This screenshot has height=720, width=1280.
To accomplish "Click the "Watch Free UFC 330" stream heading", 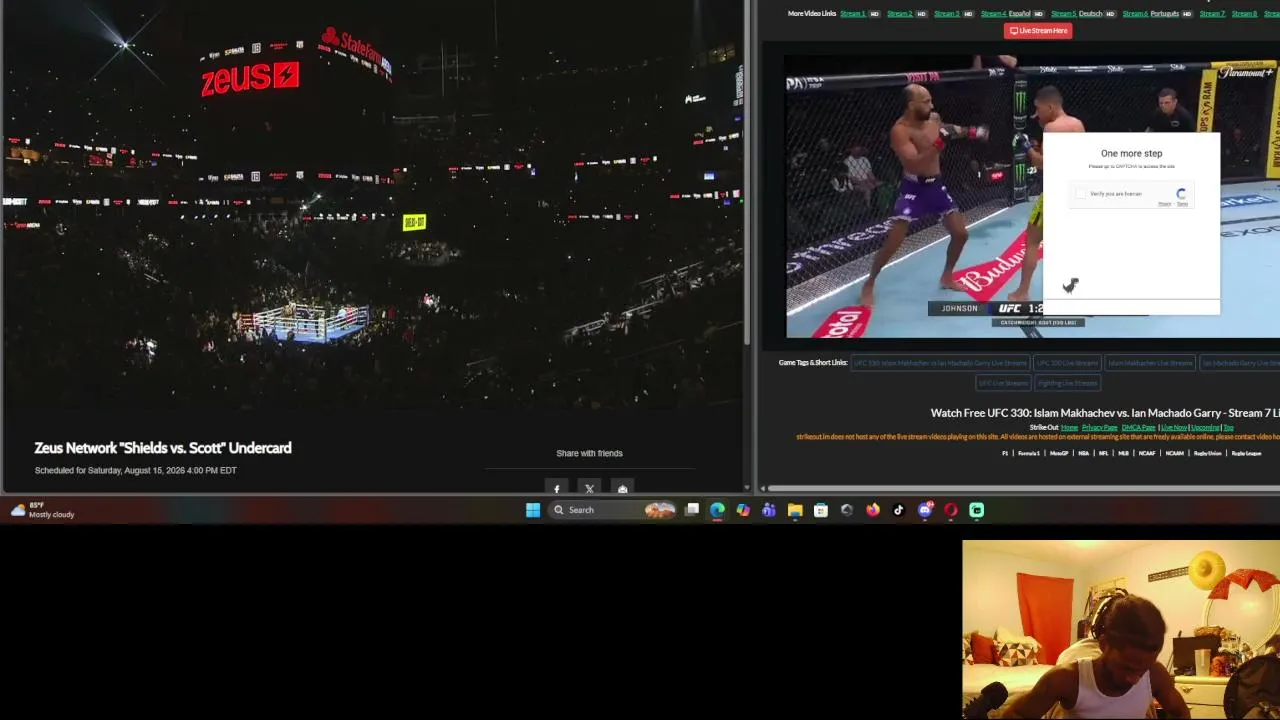I will [1105, 413].
